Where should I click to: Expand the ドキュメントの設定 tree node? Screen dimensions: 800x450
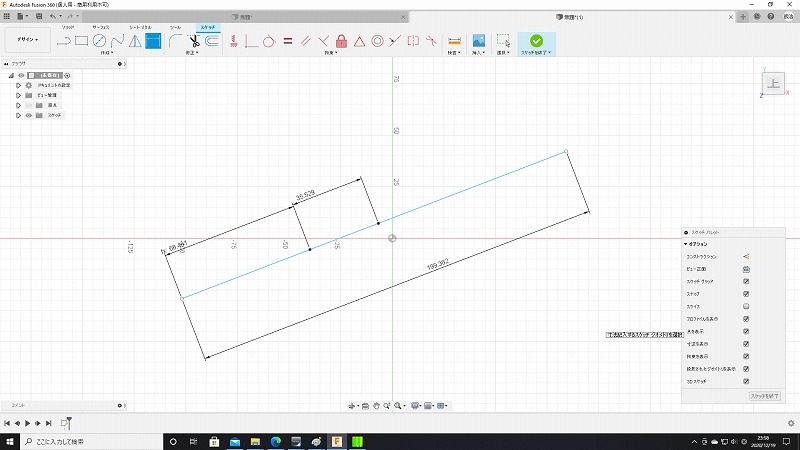[18, 86]
